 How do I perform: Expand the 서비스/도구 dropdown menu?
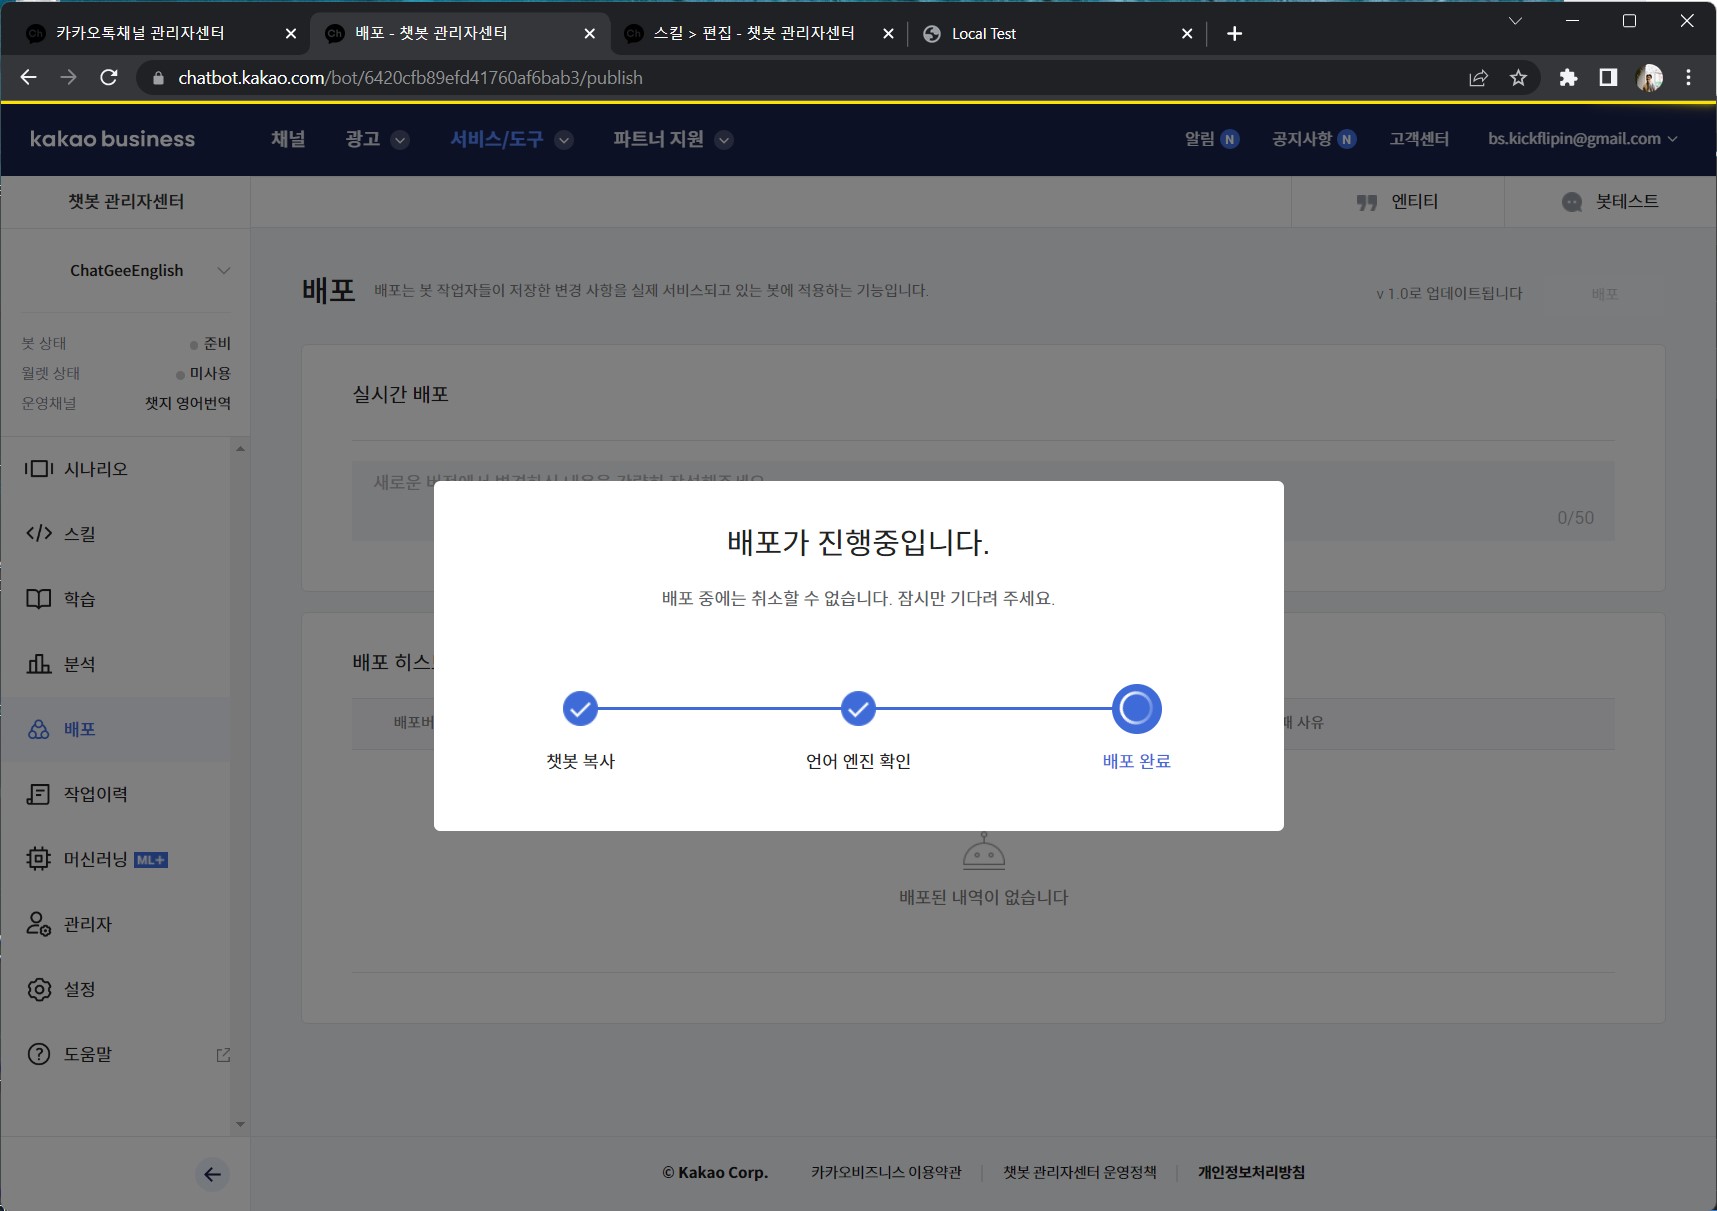564,140
